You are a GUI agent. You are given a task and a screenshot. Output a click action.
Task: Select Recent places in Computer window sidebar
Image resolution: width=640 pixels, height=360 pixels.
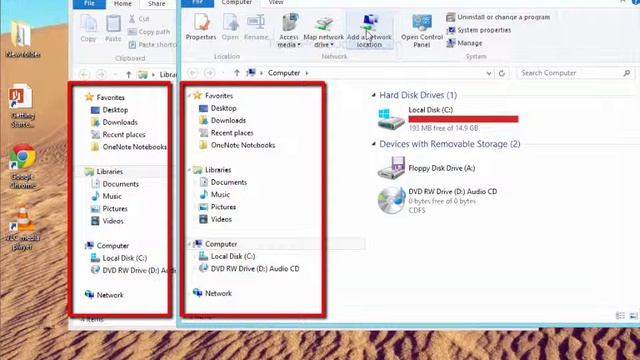tap(226, 133)
